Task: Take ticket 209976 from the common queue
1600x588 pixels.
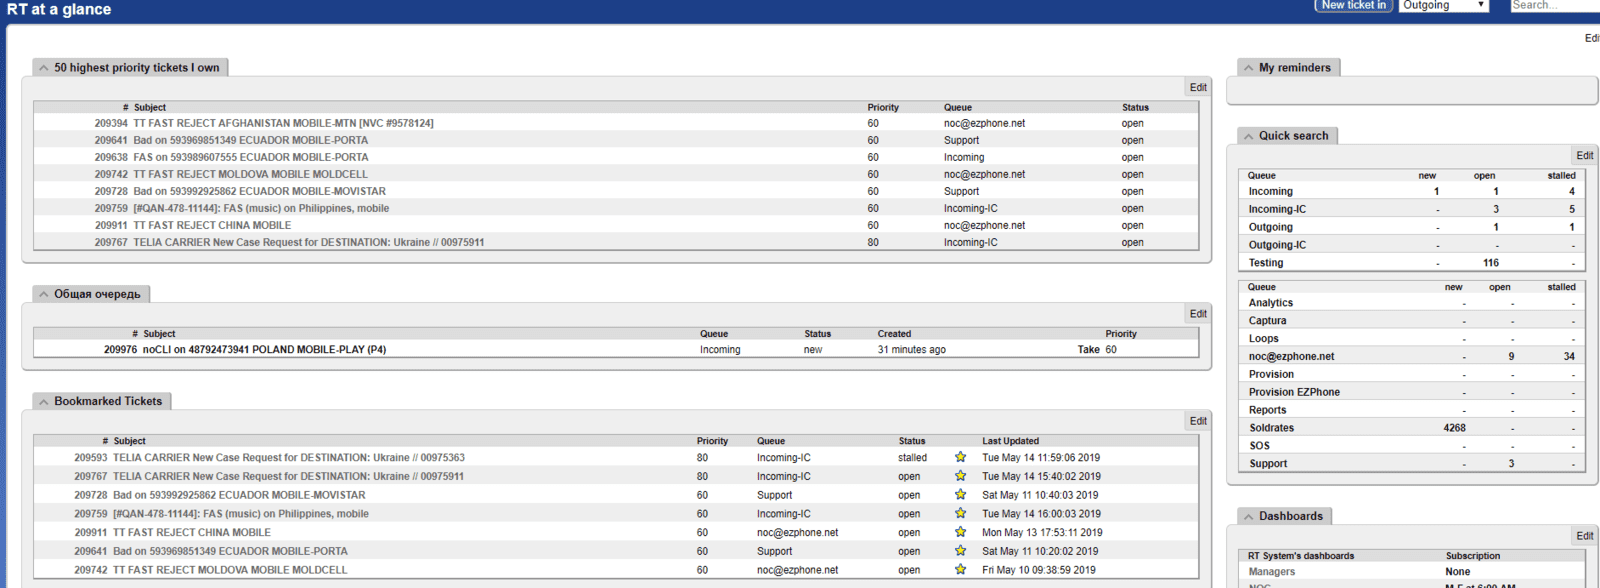Action: [x=1088, y=350]
